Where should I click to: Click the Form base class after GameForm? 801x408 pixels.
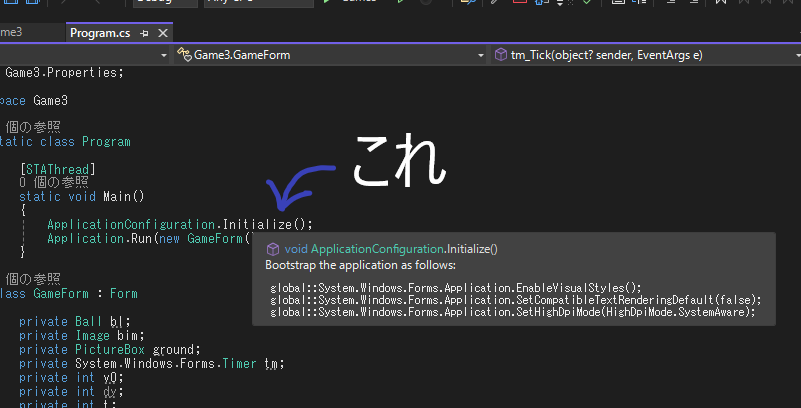pyautogui.click(x=124, y=294)
